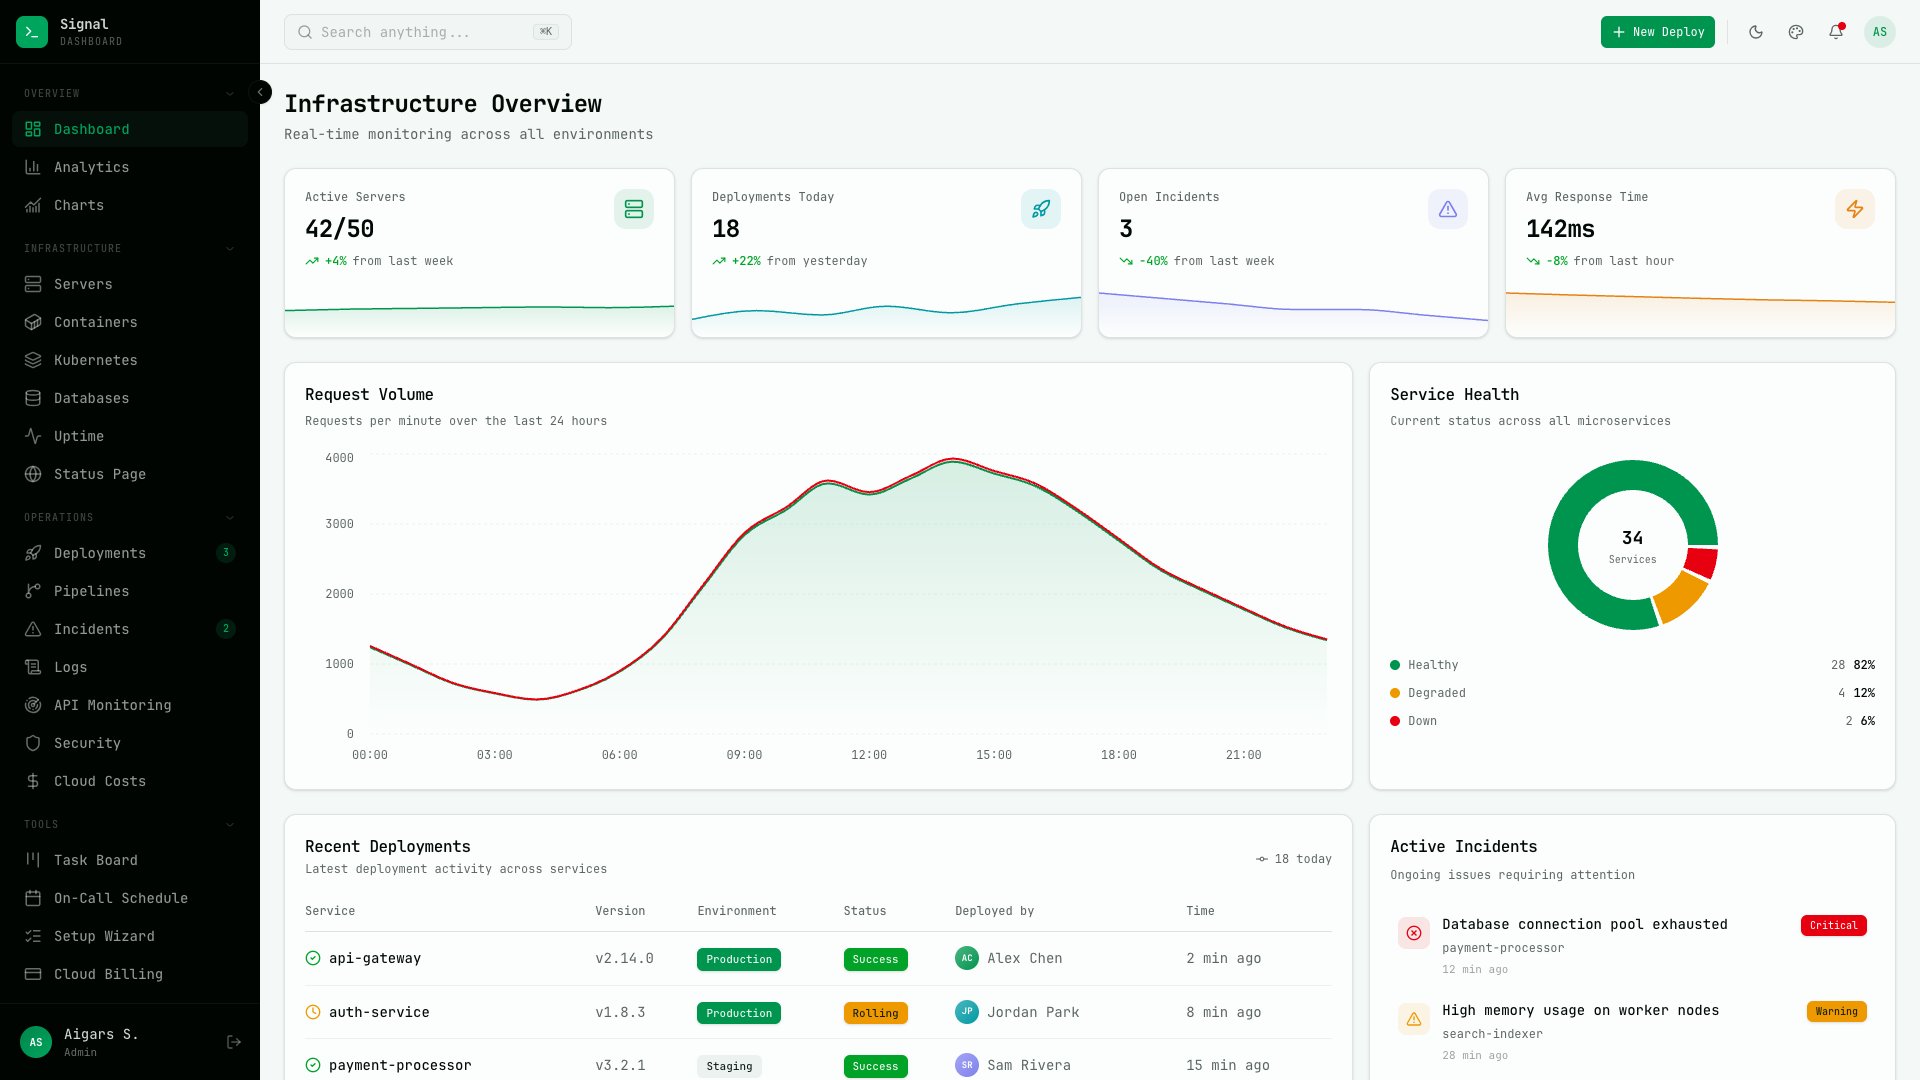Click the notifications bell

[1835, 32]
